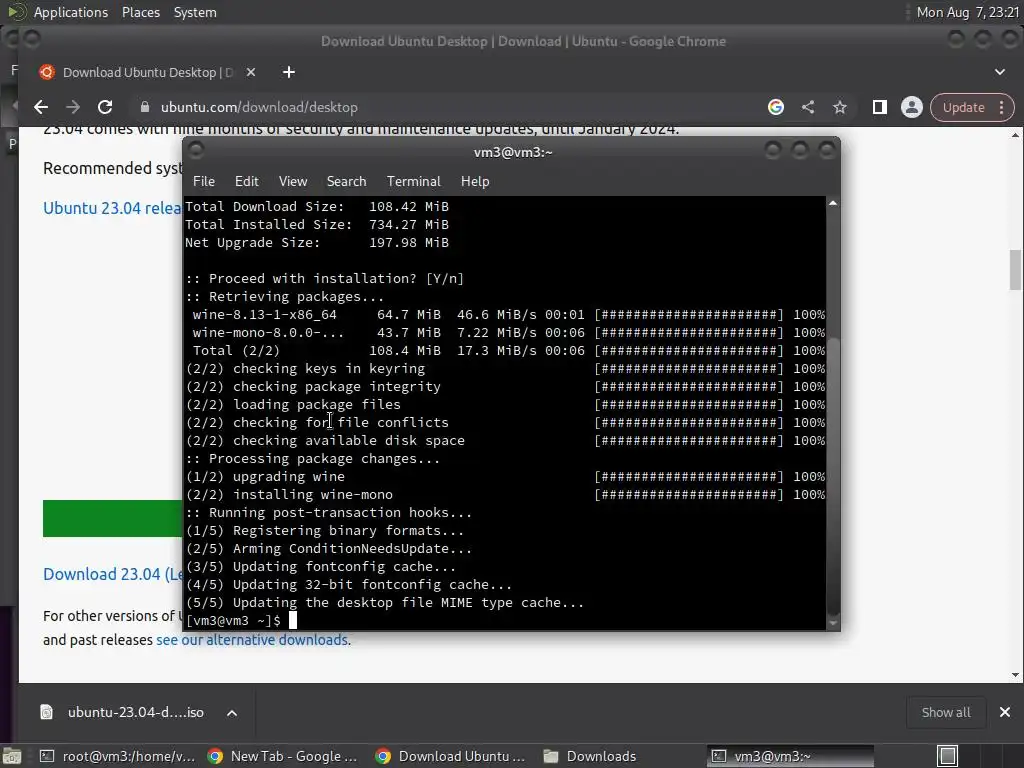
Task: Click the line 'Proceed with installation? [Y/n]'
Action: click(x=325, y=279)
